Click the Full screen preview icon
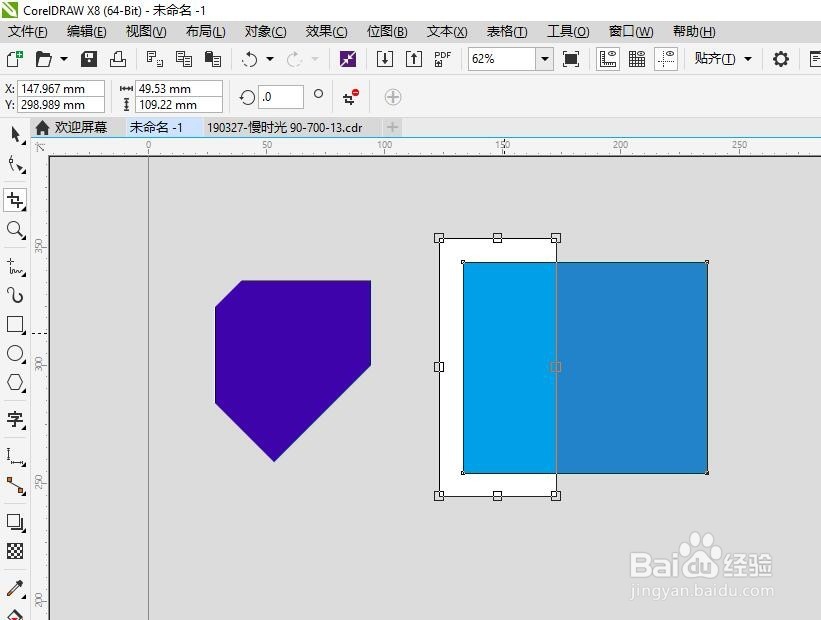This screenshot has height=620, width=821. (x=571, y=59)
